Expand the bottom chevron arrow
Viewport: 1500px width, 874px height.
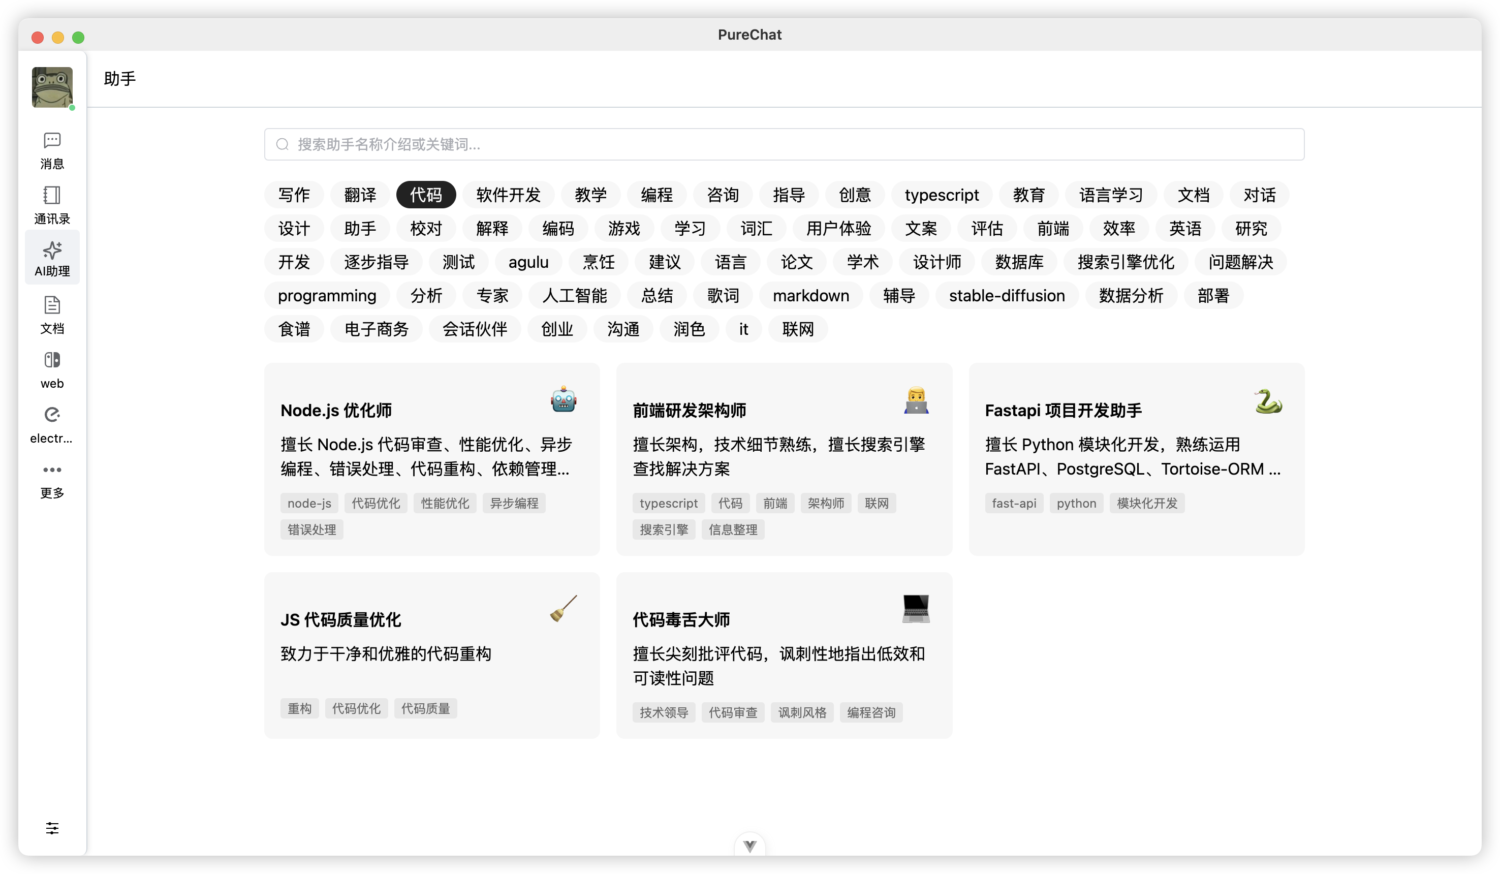pyautogui.click(x=750, y=846)
